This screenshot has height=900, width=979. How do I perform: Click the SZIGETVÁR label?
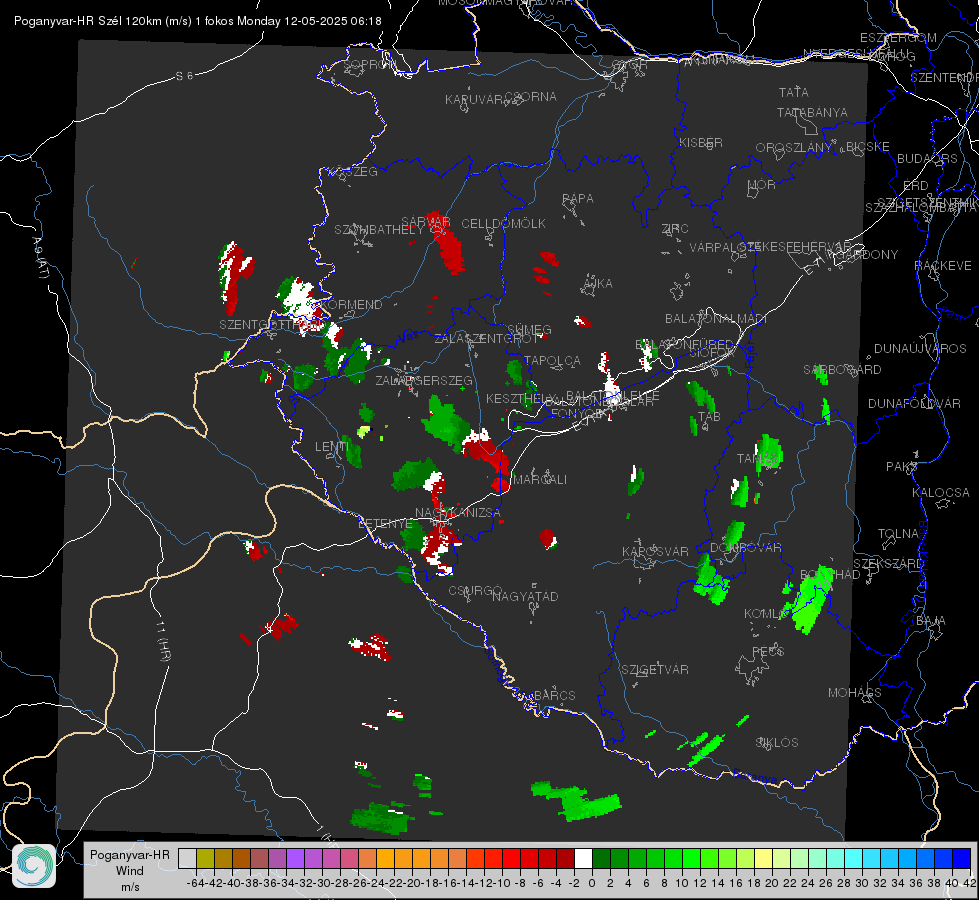[655, 670]
